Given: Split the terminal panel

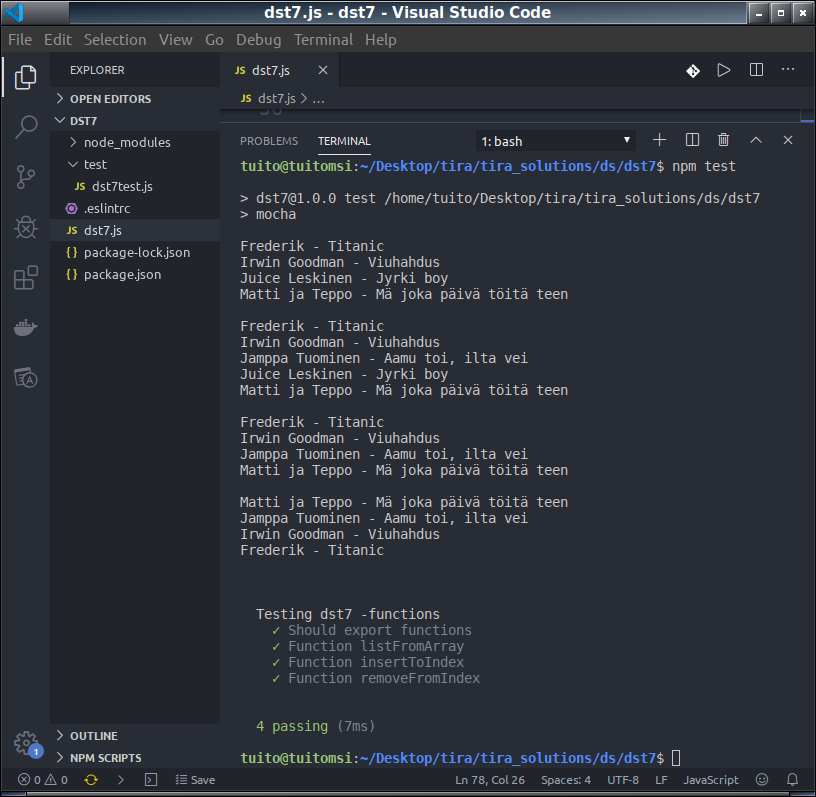Looking at the screenshot, I should (x=692, y=140).
